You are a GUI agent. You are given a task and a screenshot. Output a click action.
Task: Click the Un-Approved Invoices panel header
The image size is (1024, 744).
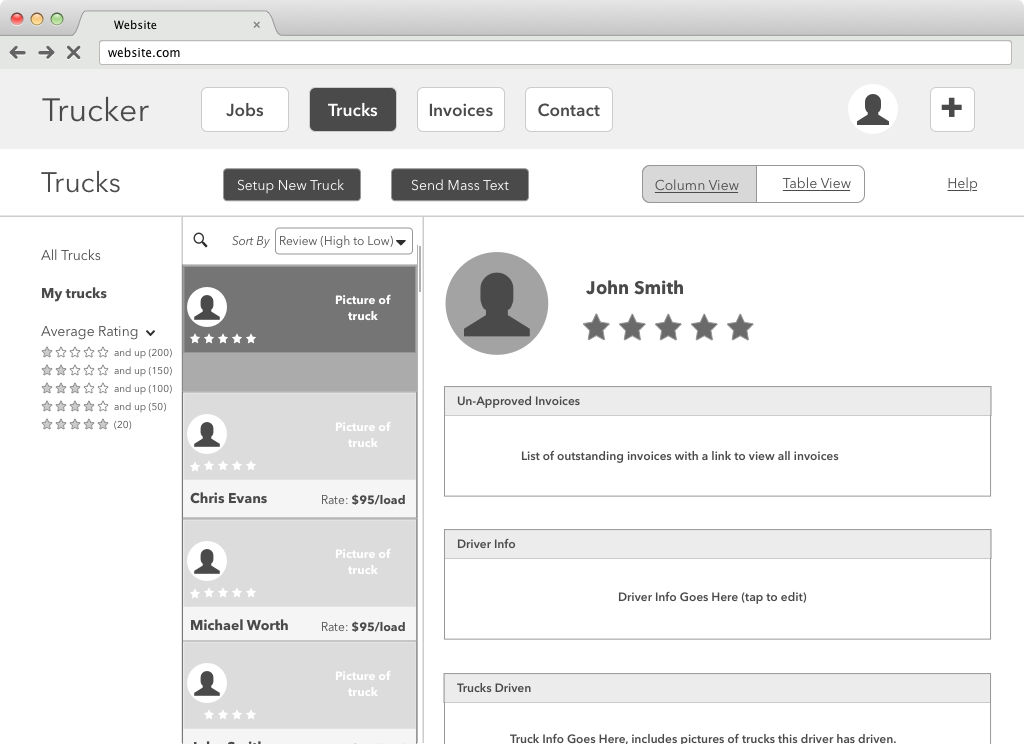click(x=717, y=401)
